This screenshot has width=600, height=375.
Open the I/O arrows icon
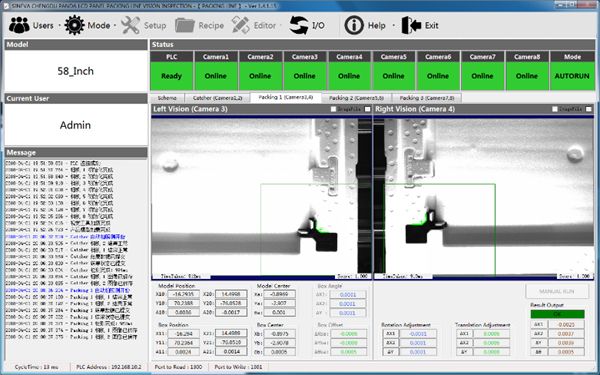click(x=298, y=25)
